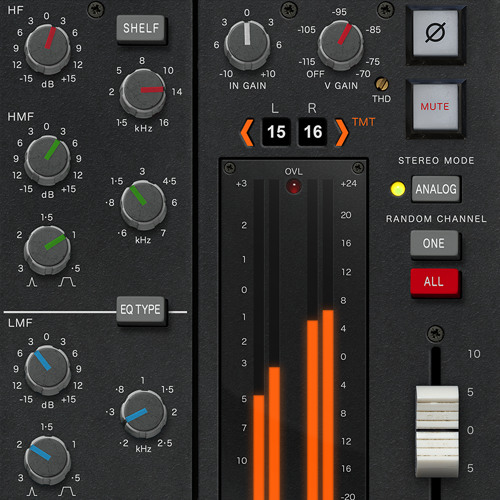This screenshot has height=500, width=500.
Task: Toggle the HF SHELF button
Action: click(x=141, y=28)
